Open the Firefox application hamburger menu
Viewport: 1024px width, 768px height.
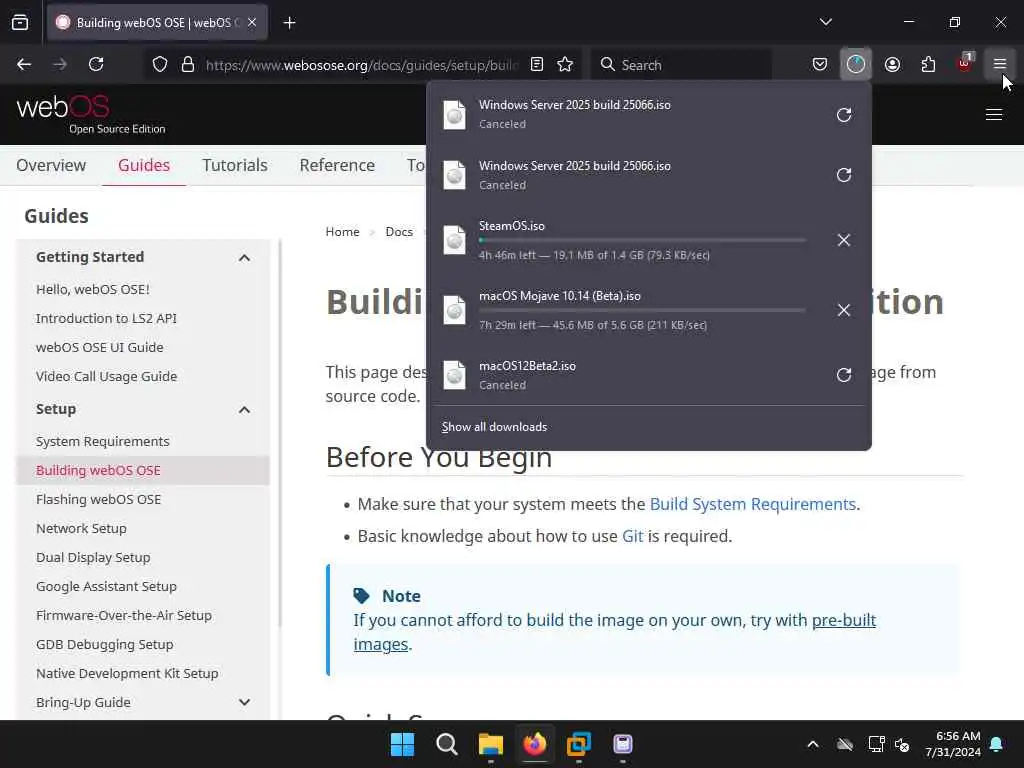point(999,64)
